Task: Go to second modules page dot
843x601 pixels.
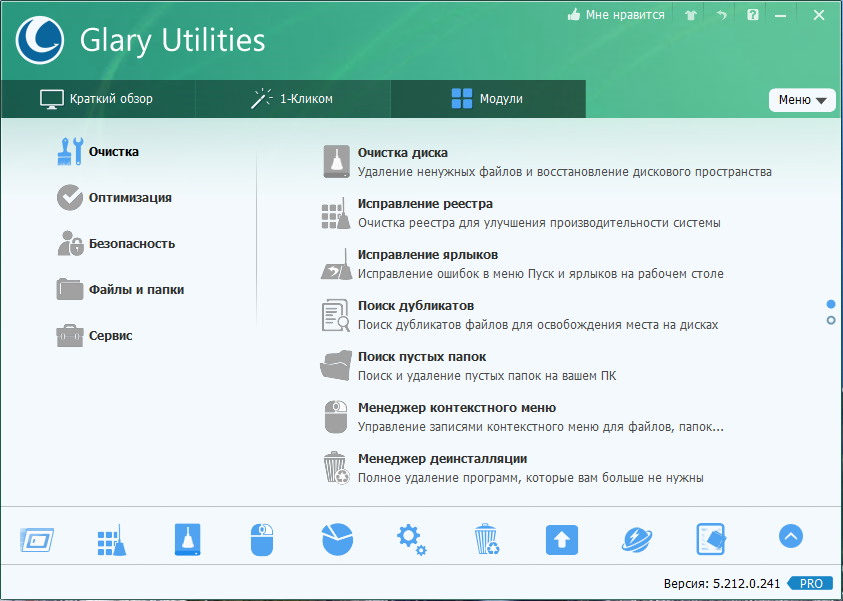Action: click(x=831, y=320)
